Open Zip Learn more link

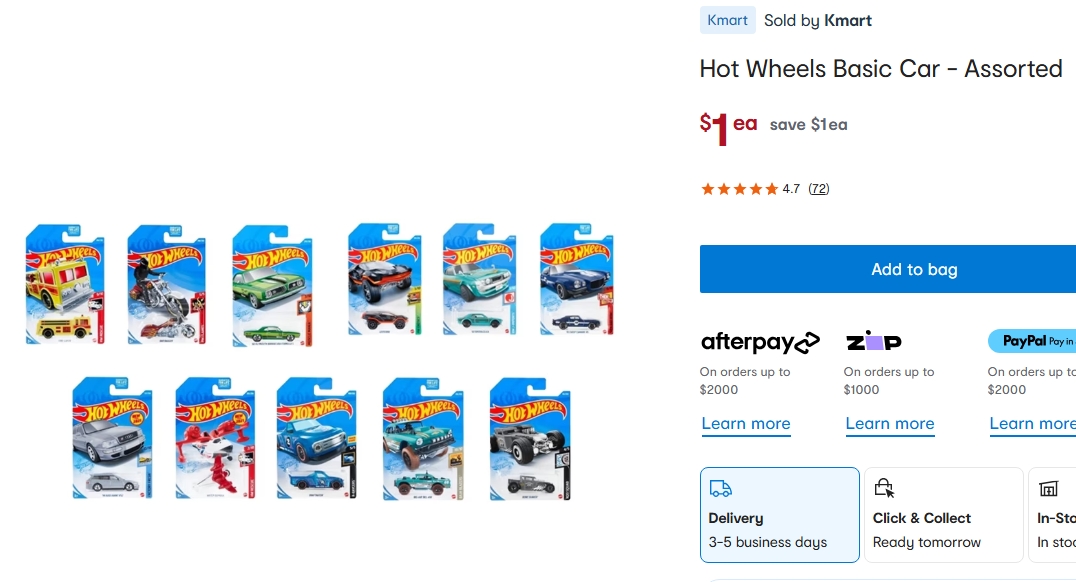890,423
